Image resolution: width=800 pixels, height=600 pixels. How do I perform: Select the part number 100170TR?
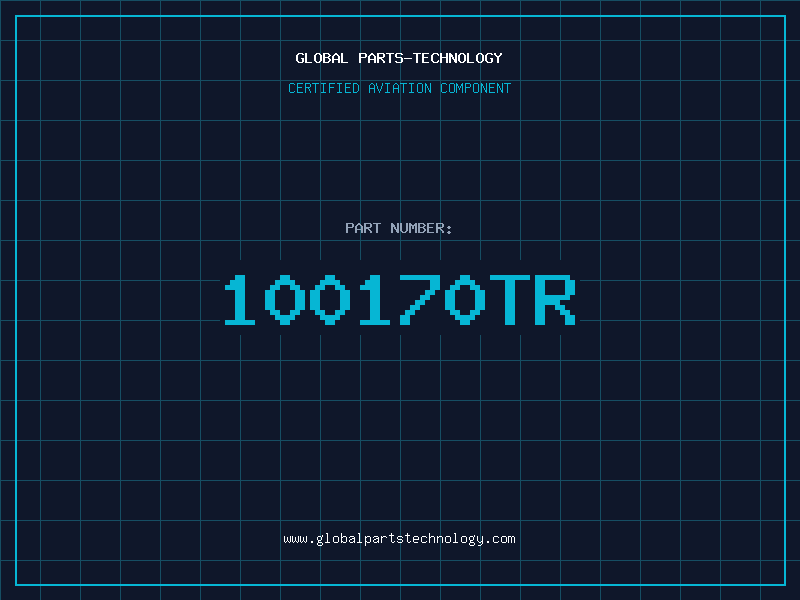(x=400, y=299)
